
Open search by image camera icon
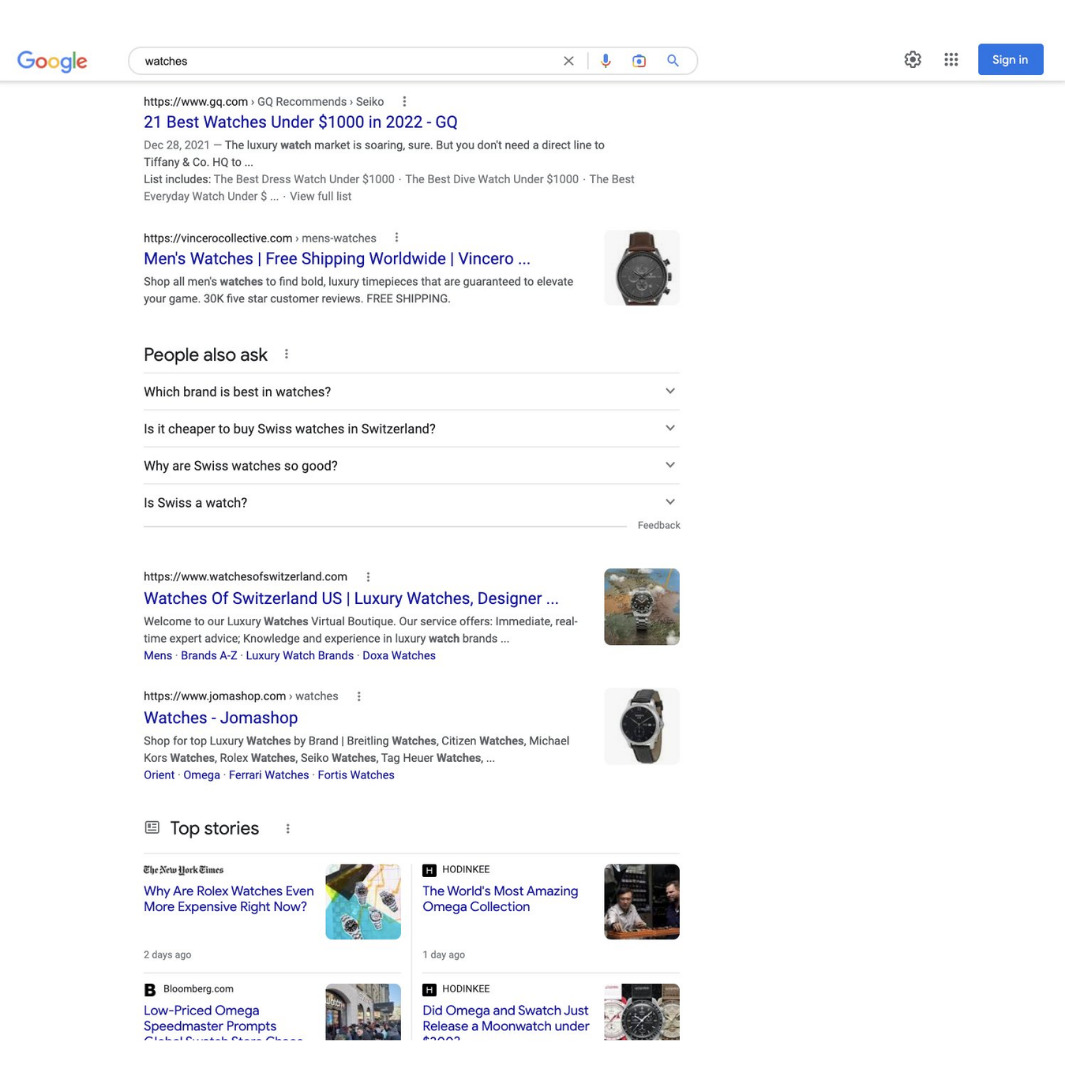(x=639, y=61)
